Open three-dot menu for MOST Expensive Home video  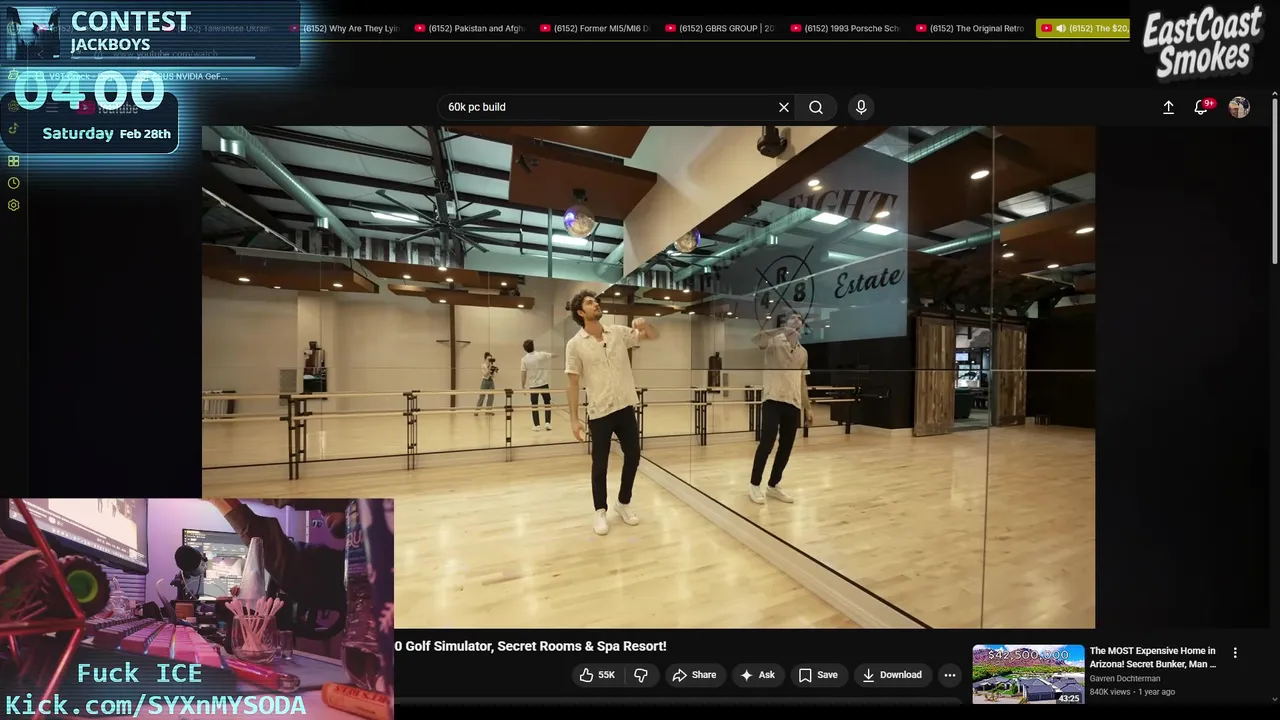[x=1235, y=653]
